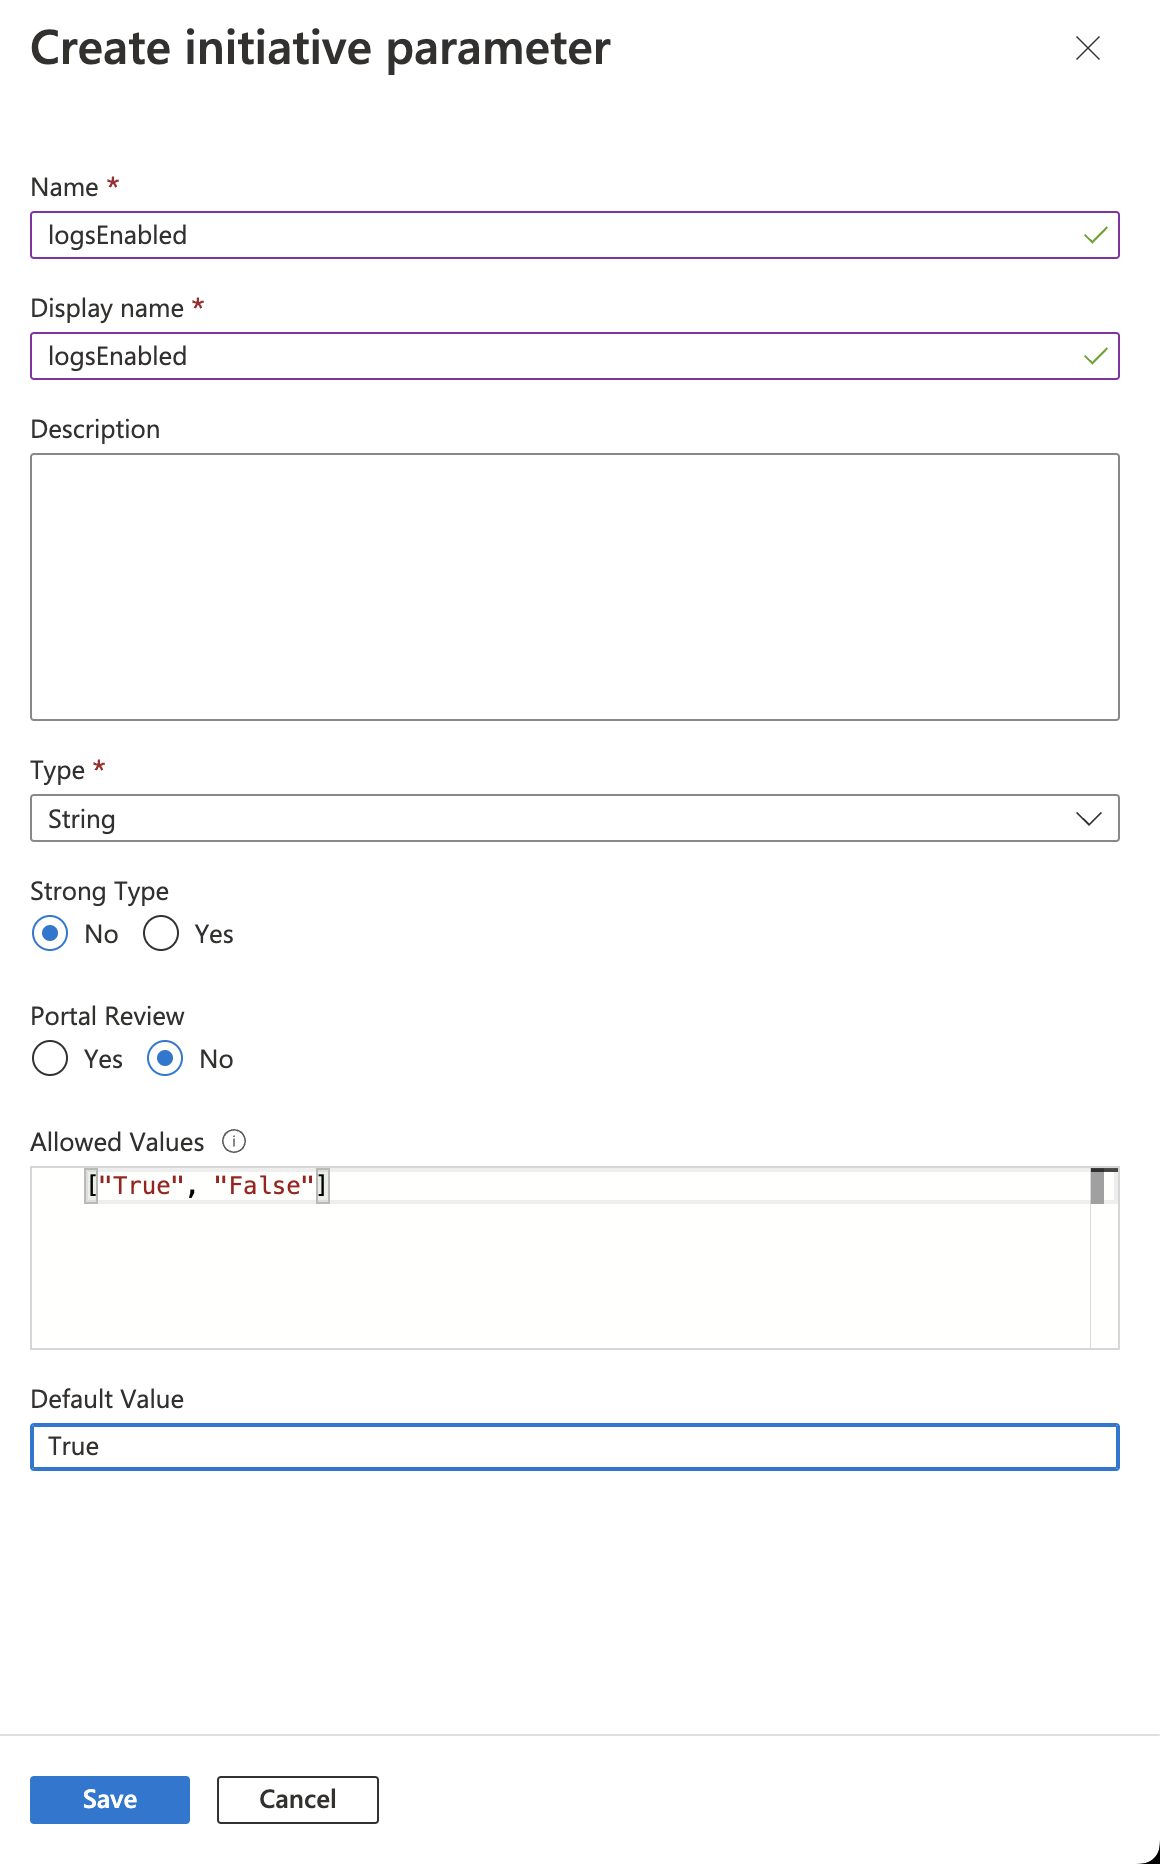This screenshot has width=1160, height=1864.
Task: Cancel creating the parameter
Action: (x=298, y=1799)
